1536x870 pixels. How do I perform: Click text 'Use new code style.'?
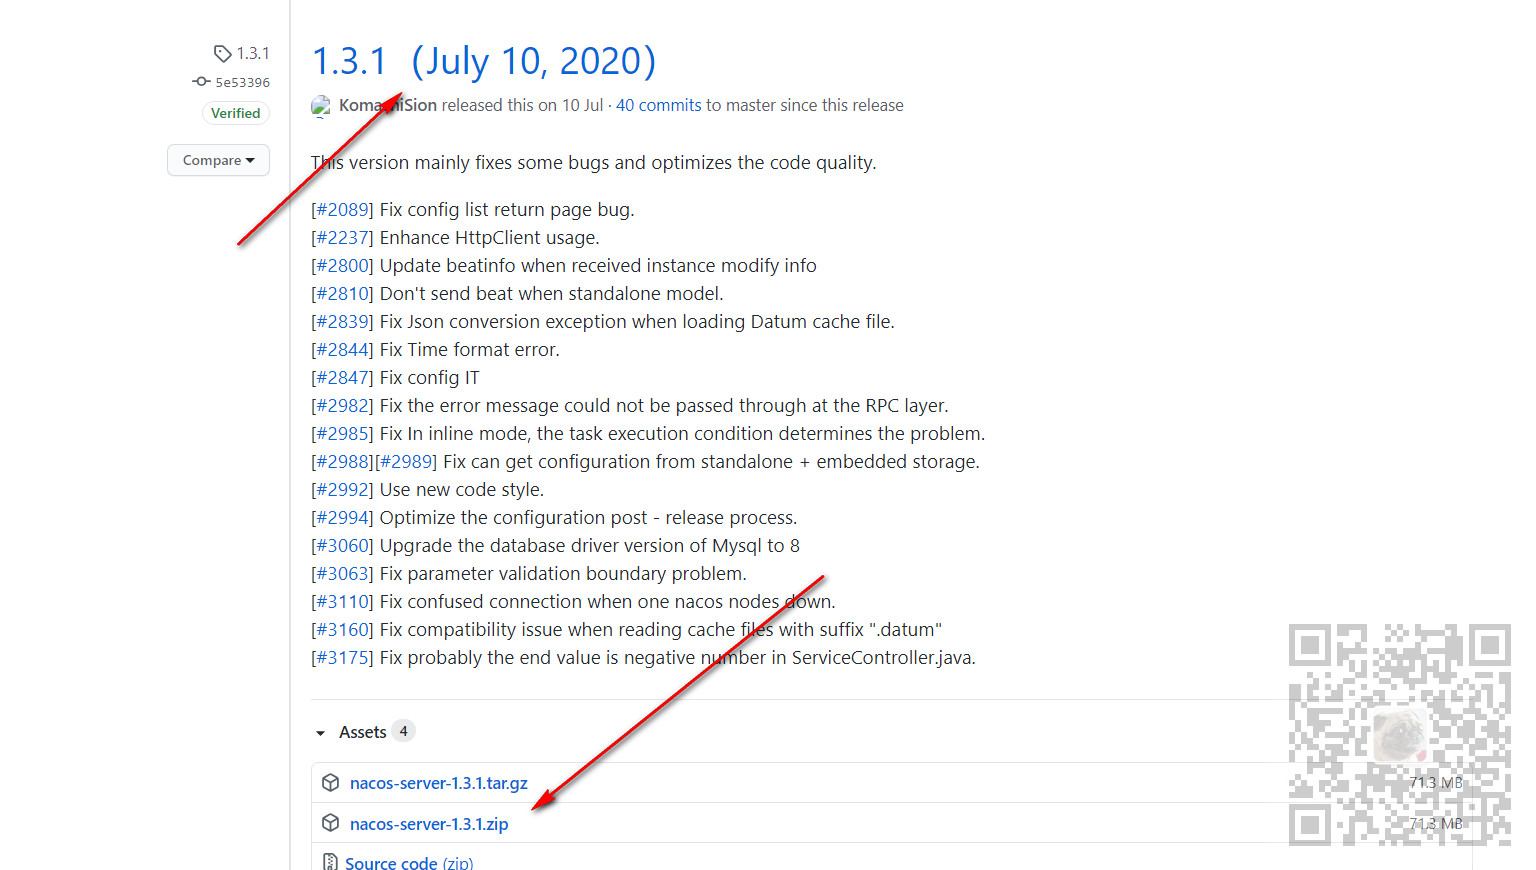(462, 489)
